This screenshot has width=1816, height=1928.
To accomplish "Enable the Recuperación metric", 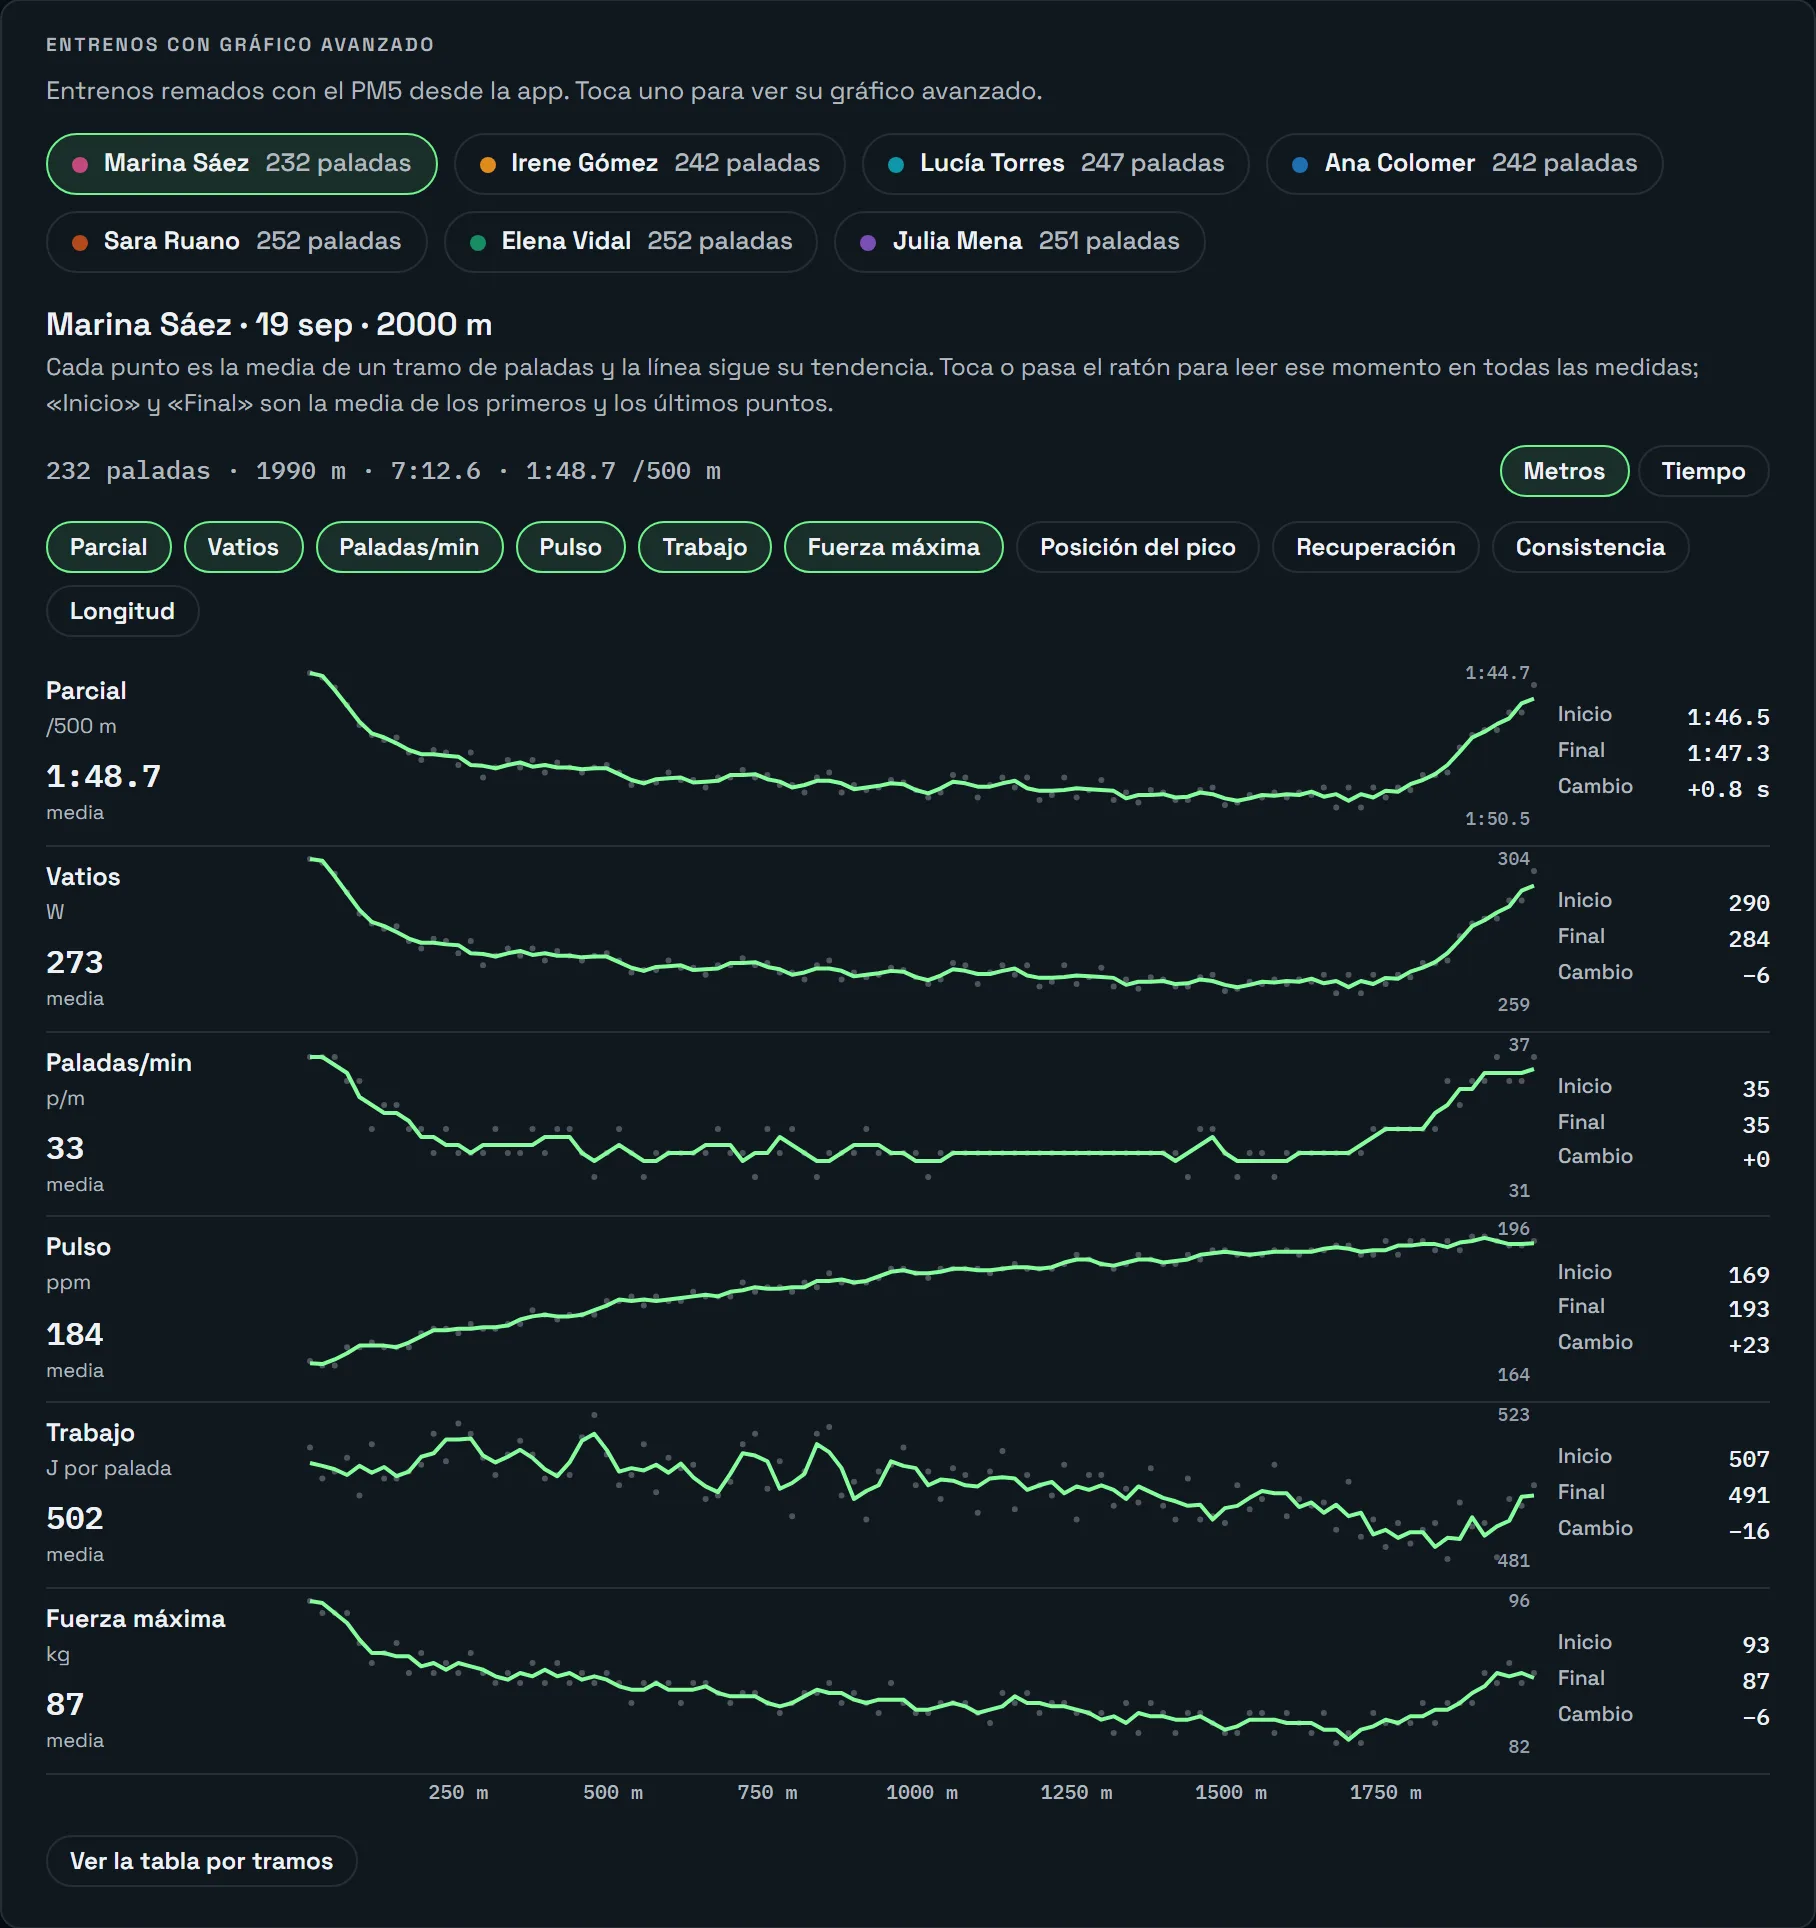I will [1375, 547].
